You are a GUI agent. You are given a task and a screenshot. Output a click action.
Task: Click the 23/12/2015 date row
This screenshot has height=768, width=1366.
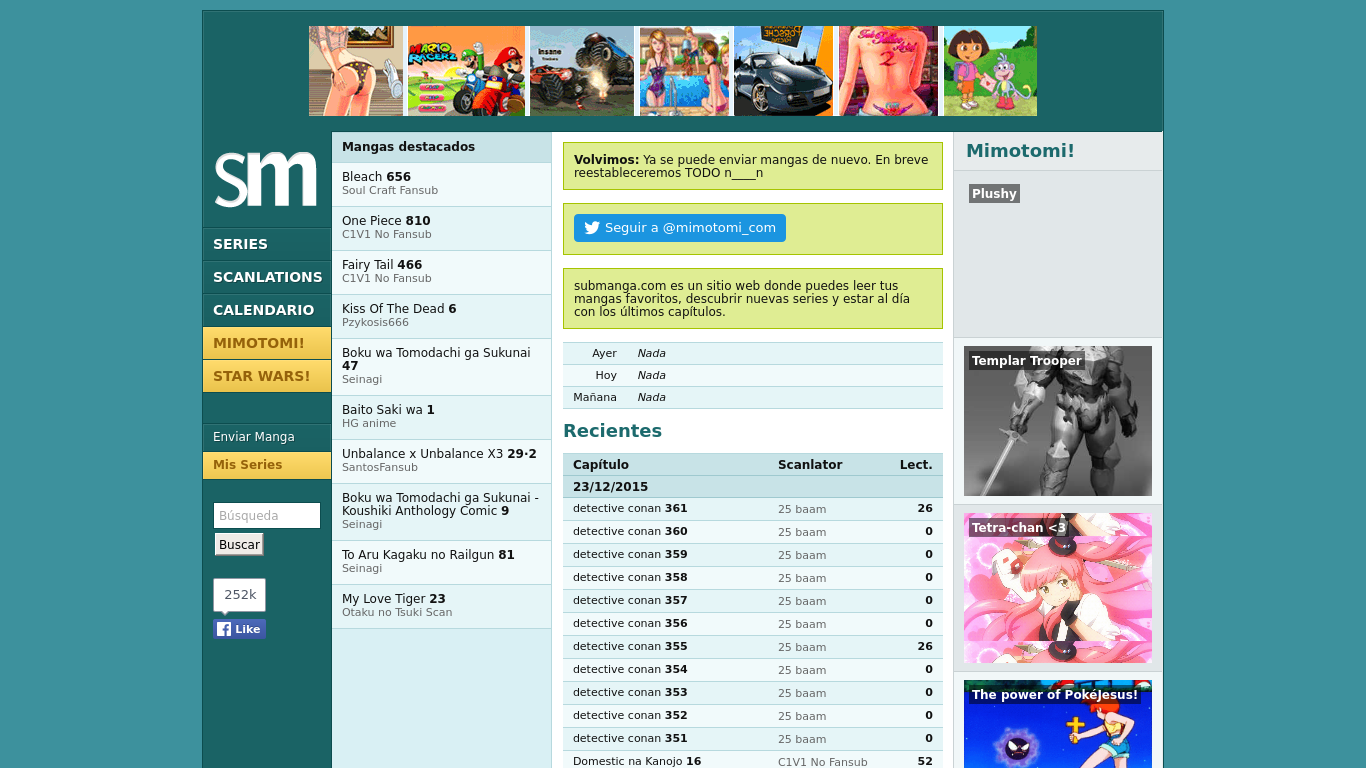click(x=753, y=487)
